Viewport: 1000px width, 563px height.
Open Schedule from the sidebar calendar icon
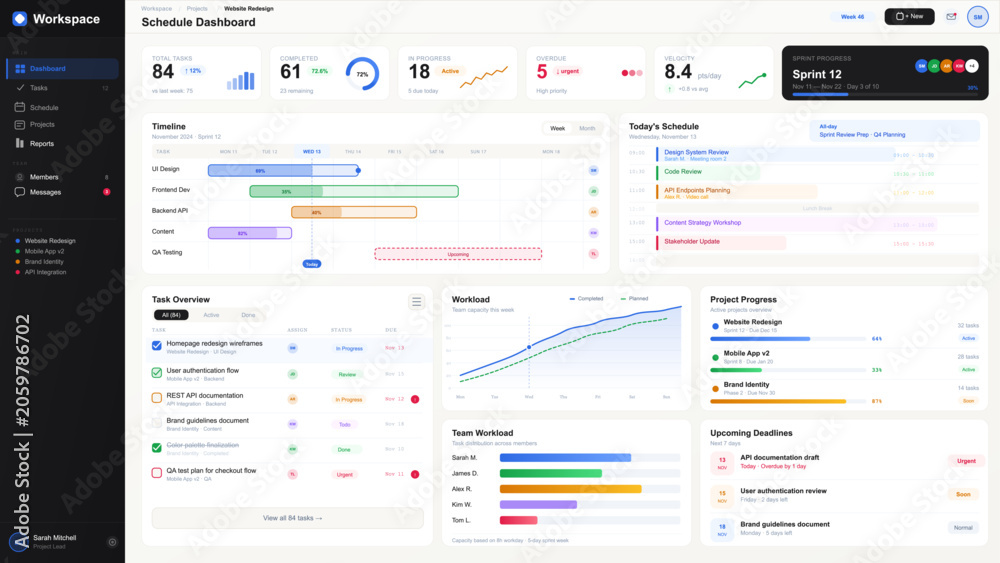20,107
